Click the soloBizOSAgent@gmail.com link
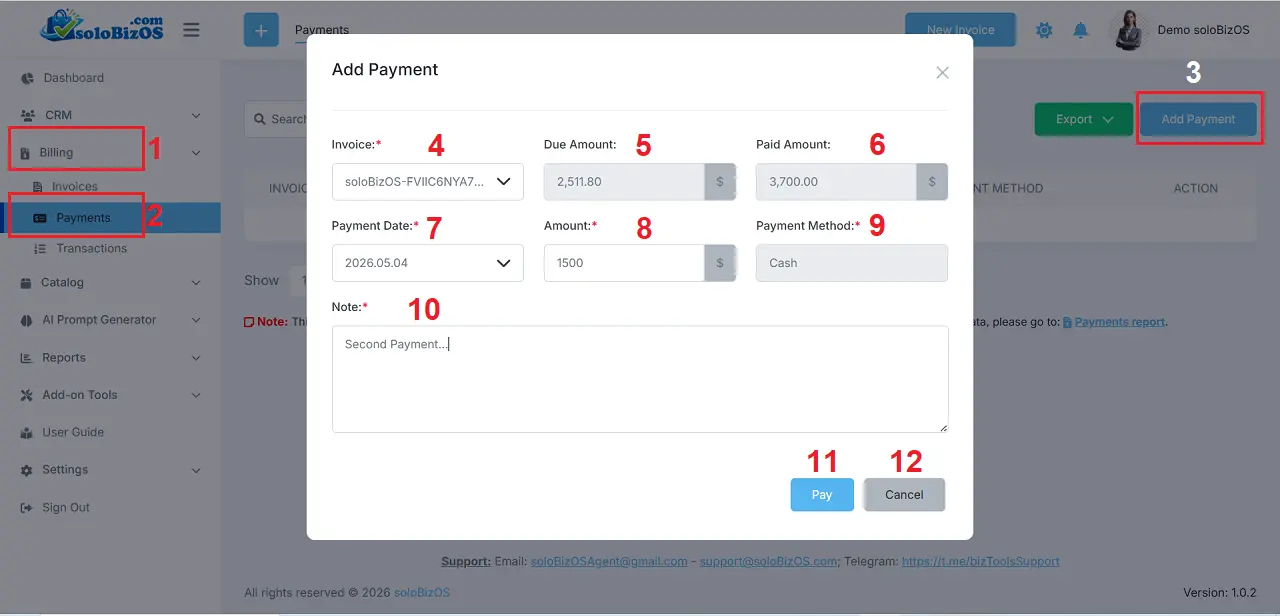 (609, 561)
